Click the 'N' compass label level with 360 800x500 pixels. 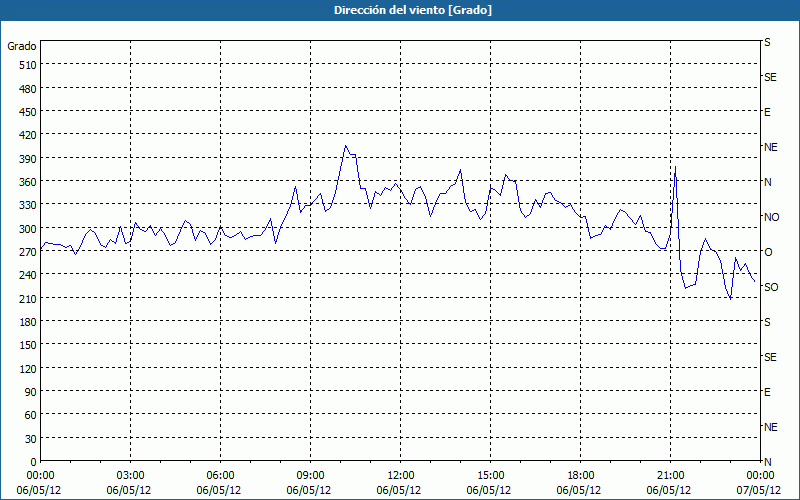pyautogui.click(x=768, y=182)
